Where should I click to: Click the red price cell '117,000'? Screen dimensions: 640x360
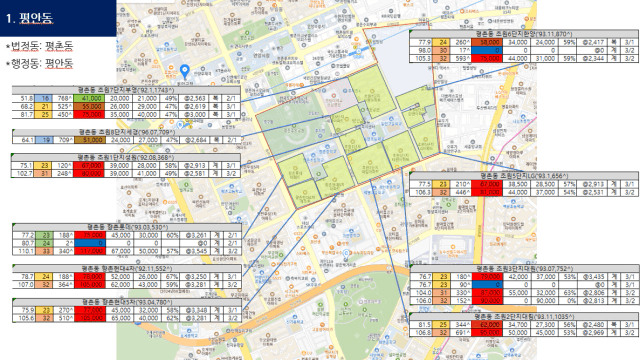pos(90,251)
